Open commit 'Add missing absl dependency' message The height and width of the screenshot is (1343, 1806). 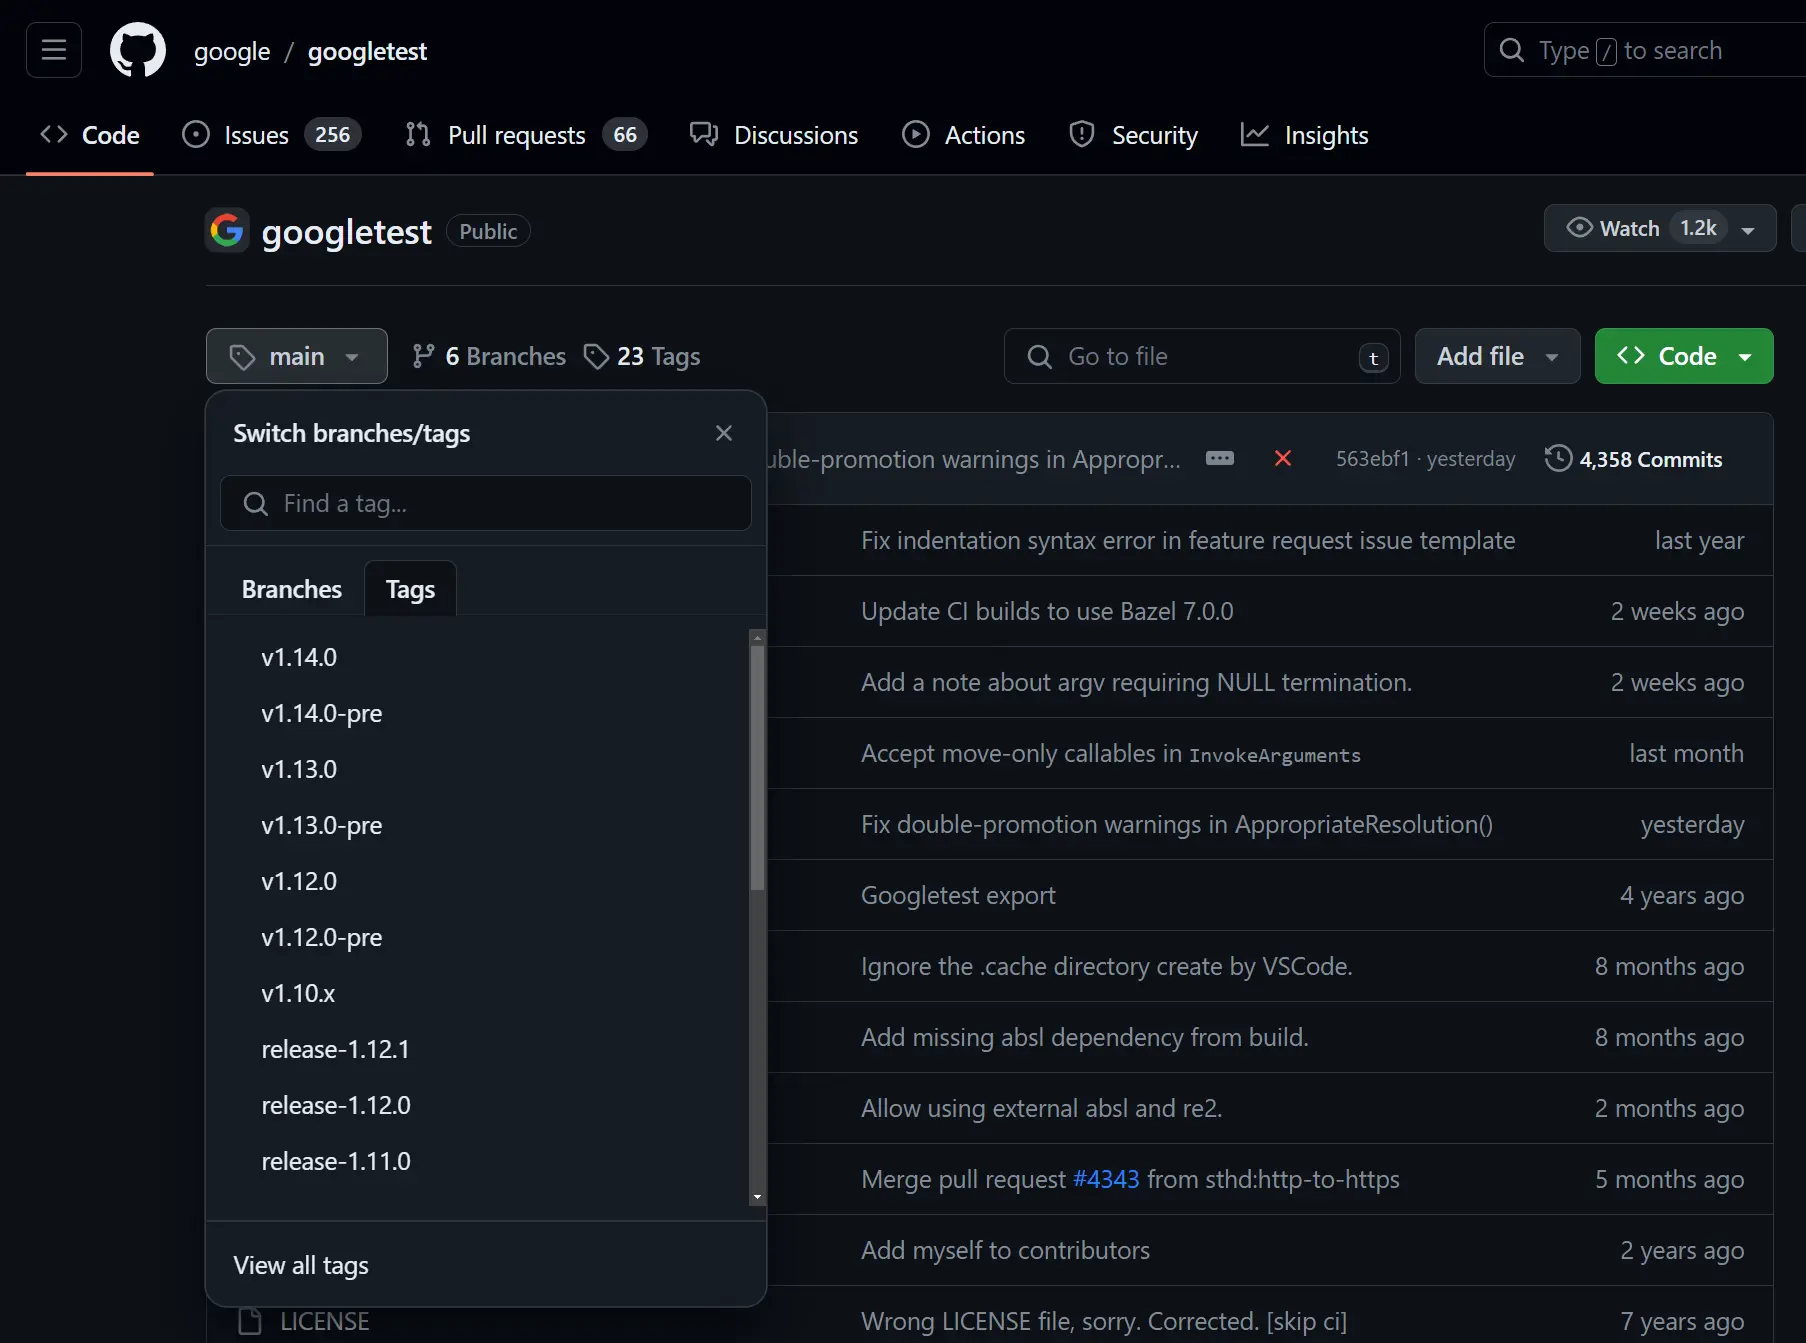[x=1084, y=1037]
